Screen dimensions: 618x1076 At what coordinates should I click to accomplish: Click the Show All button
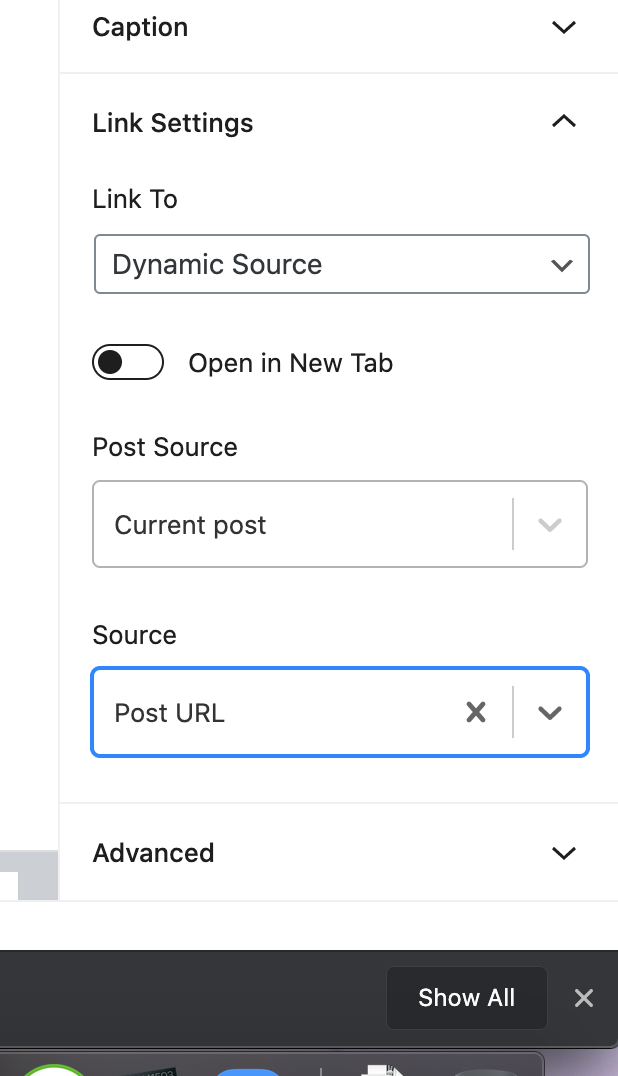466,998
